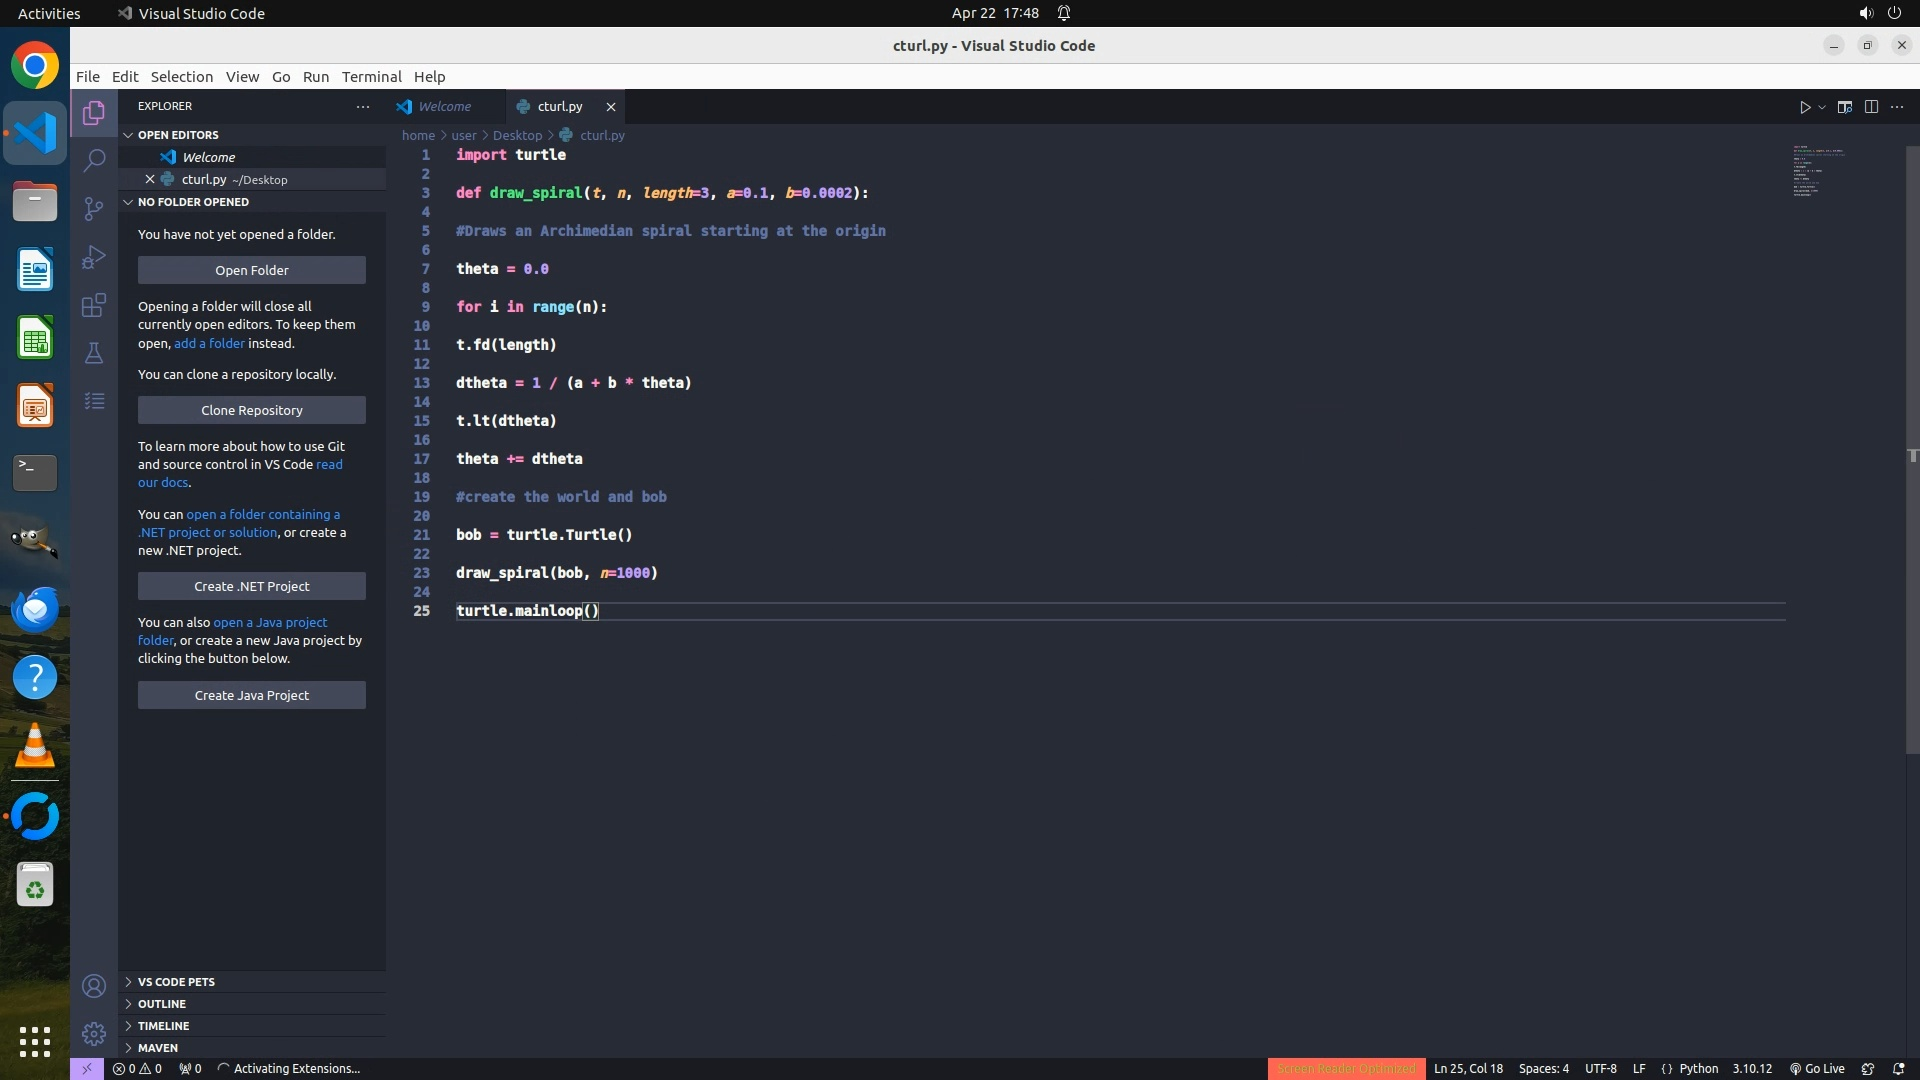
Task: Open the Extensions view
Action: click(x=94, y=305)
